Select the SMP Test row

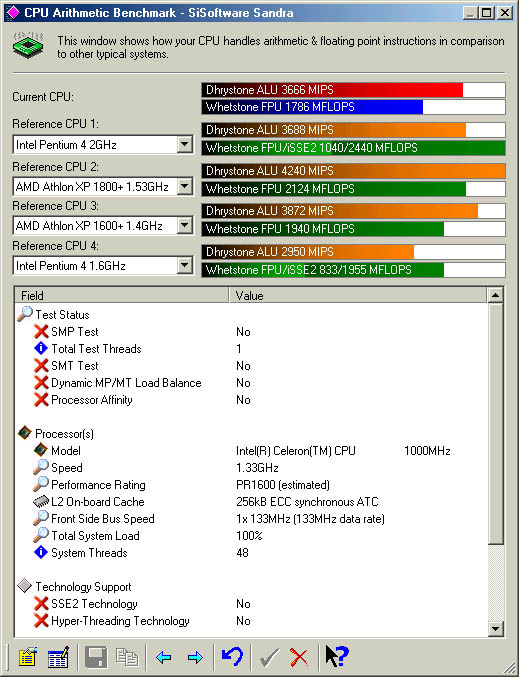pos(250,332)
